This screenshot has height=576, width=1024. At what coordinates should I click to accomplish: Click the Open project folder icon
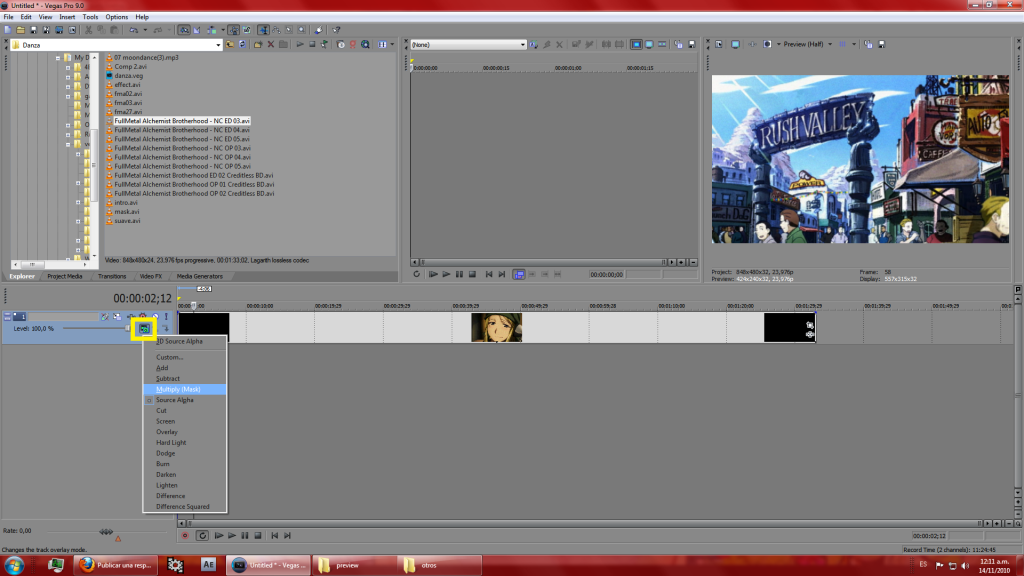click(x=20, y=30)
